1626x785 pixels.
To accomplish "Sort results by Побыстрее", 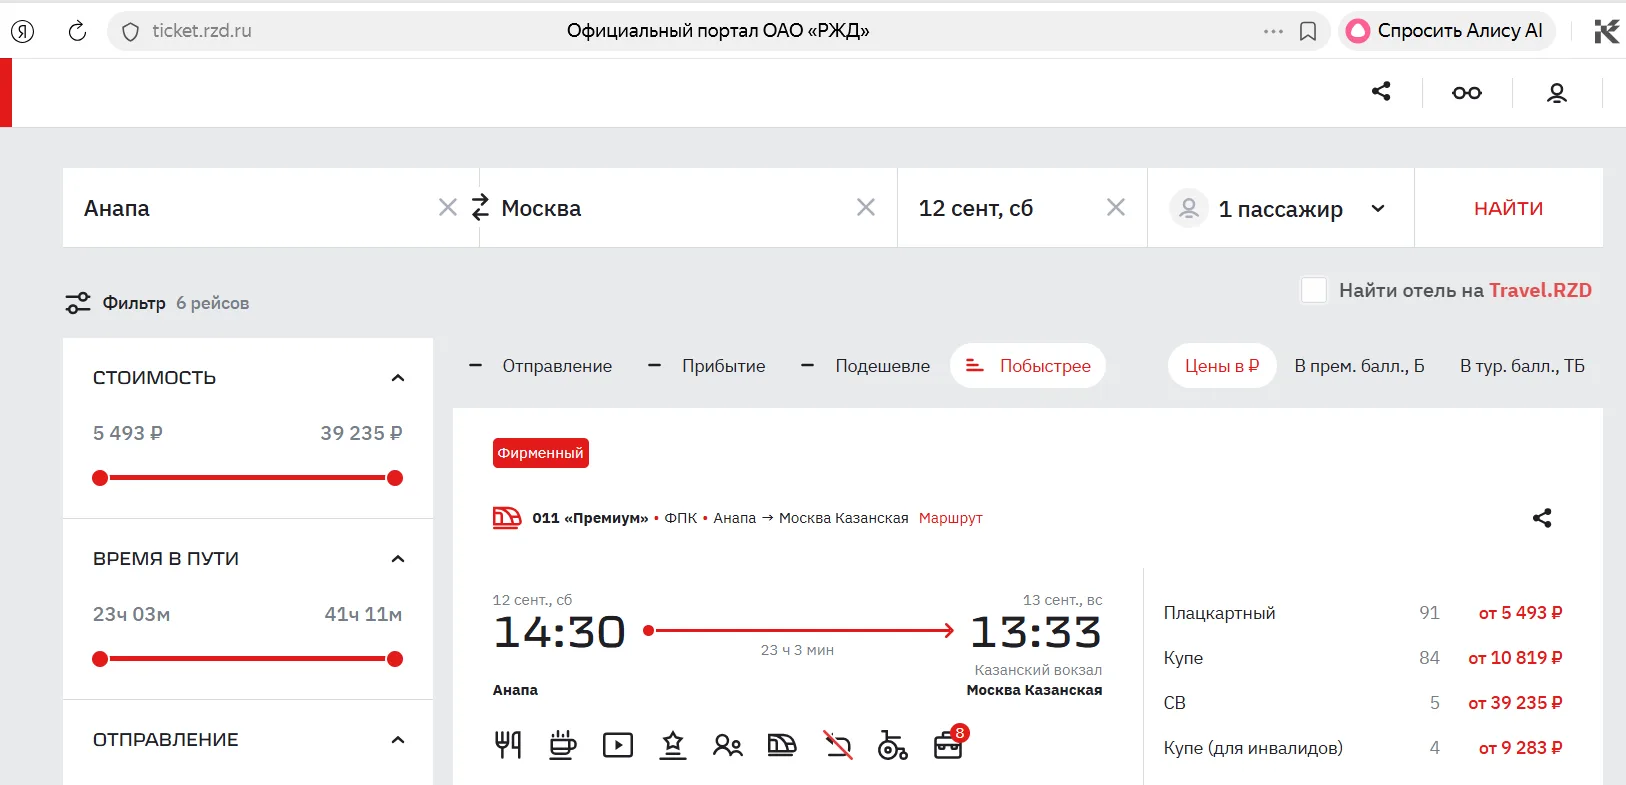I will click(1027, 366).
